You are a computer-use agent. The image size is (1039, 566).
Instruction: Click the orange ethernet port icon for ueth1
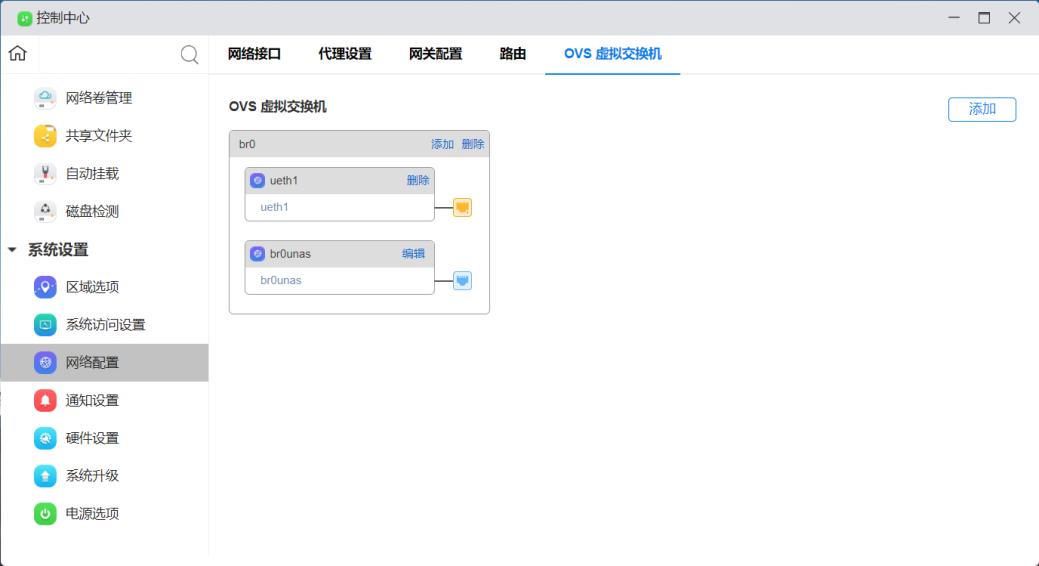[x=462, y=208]
